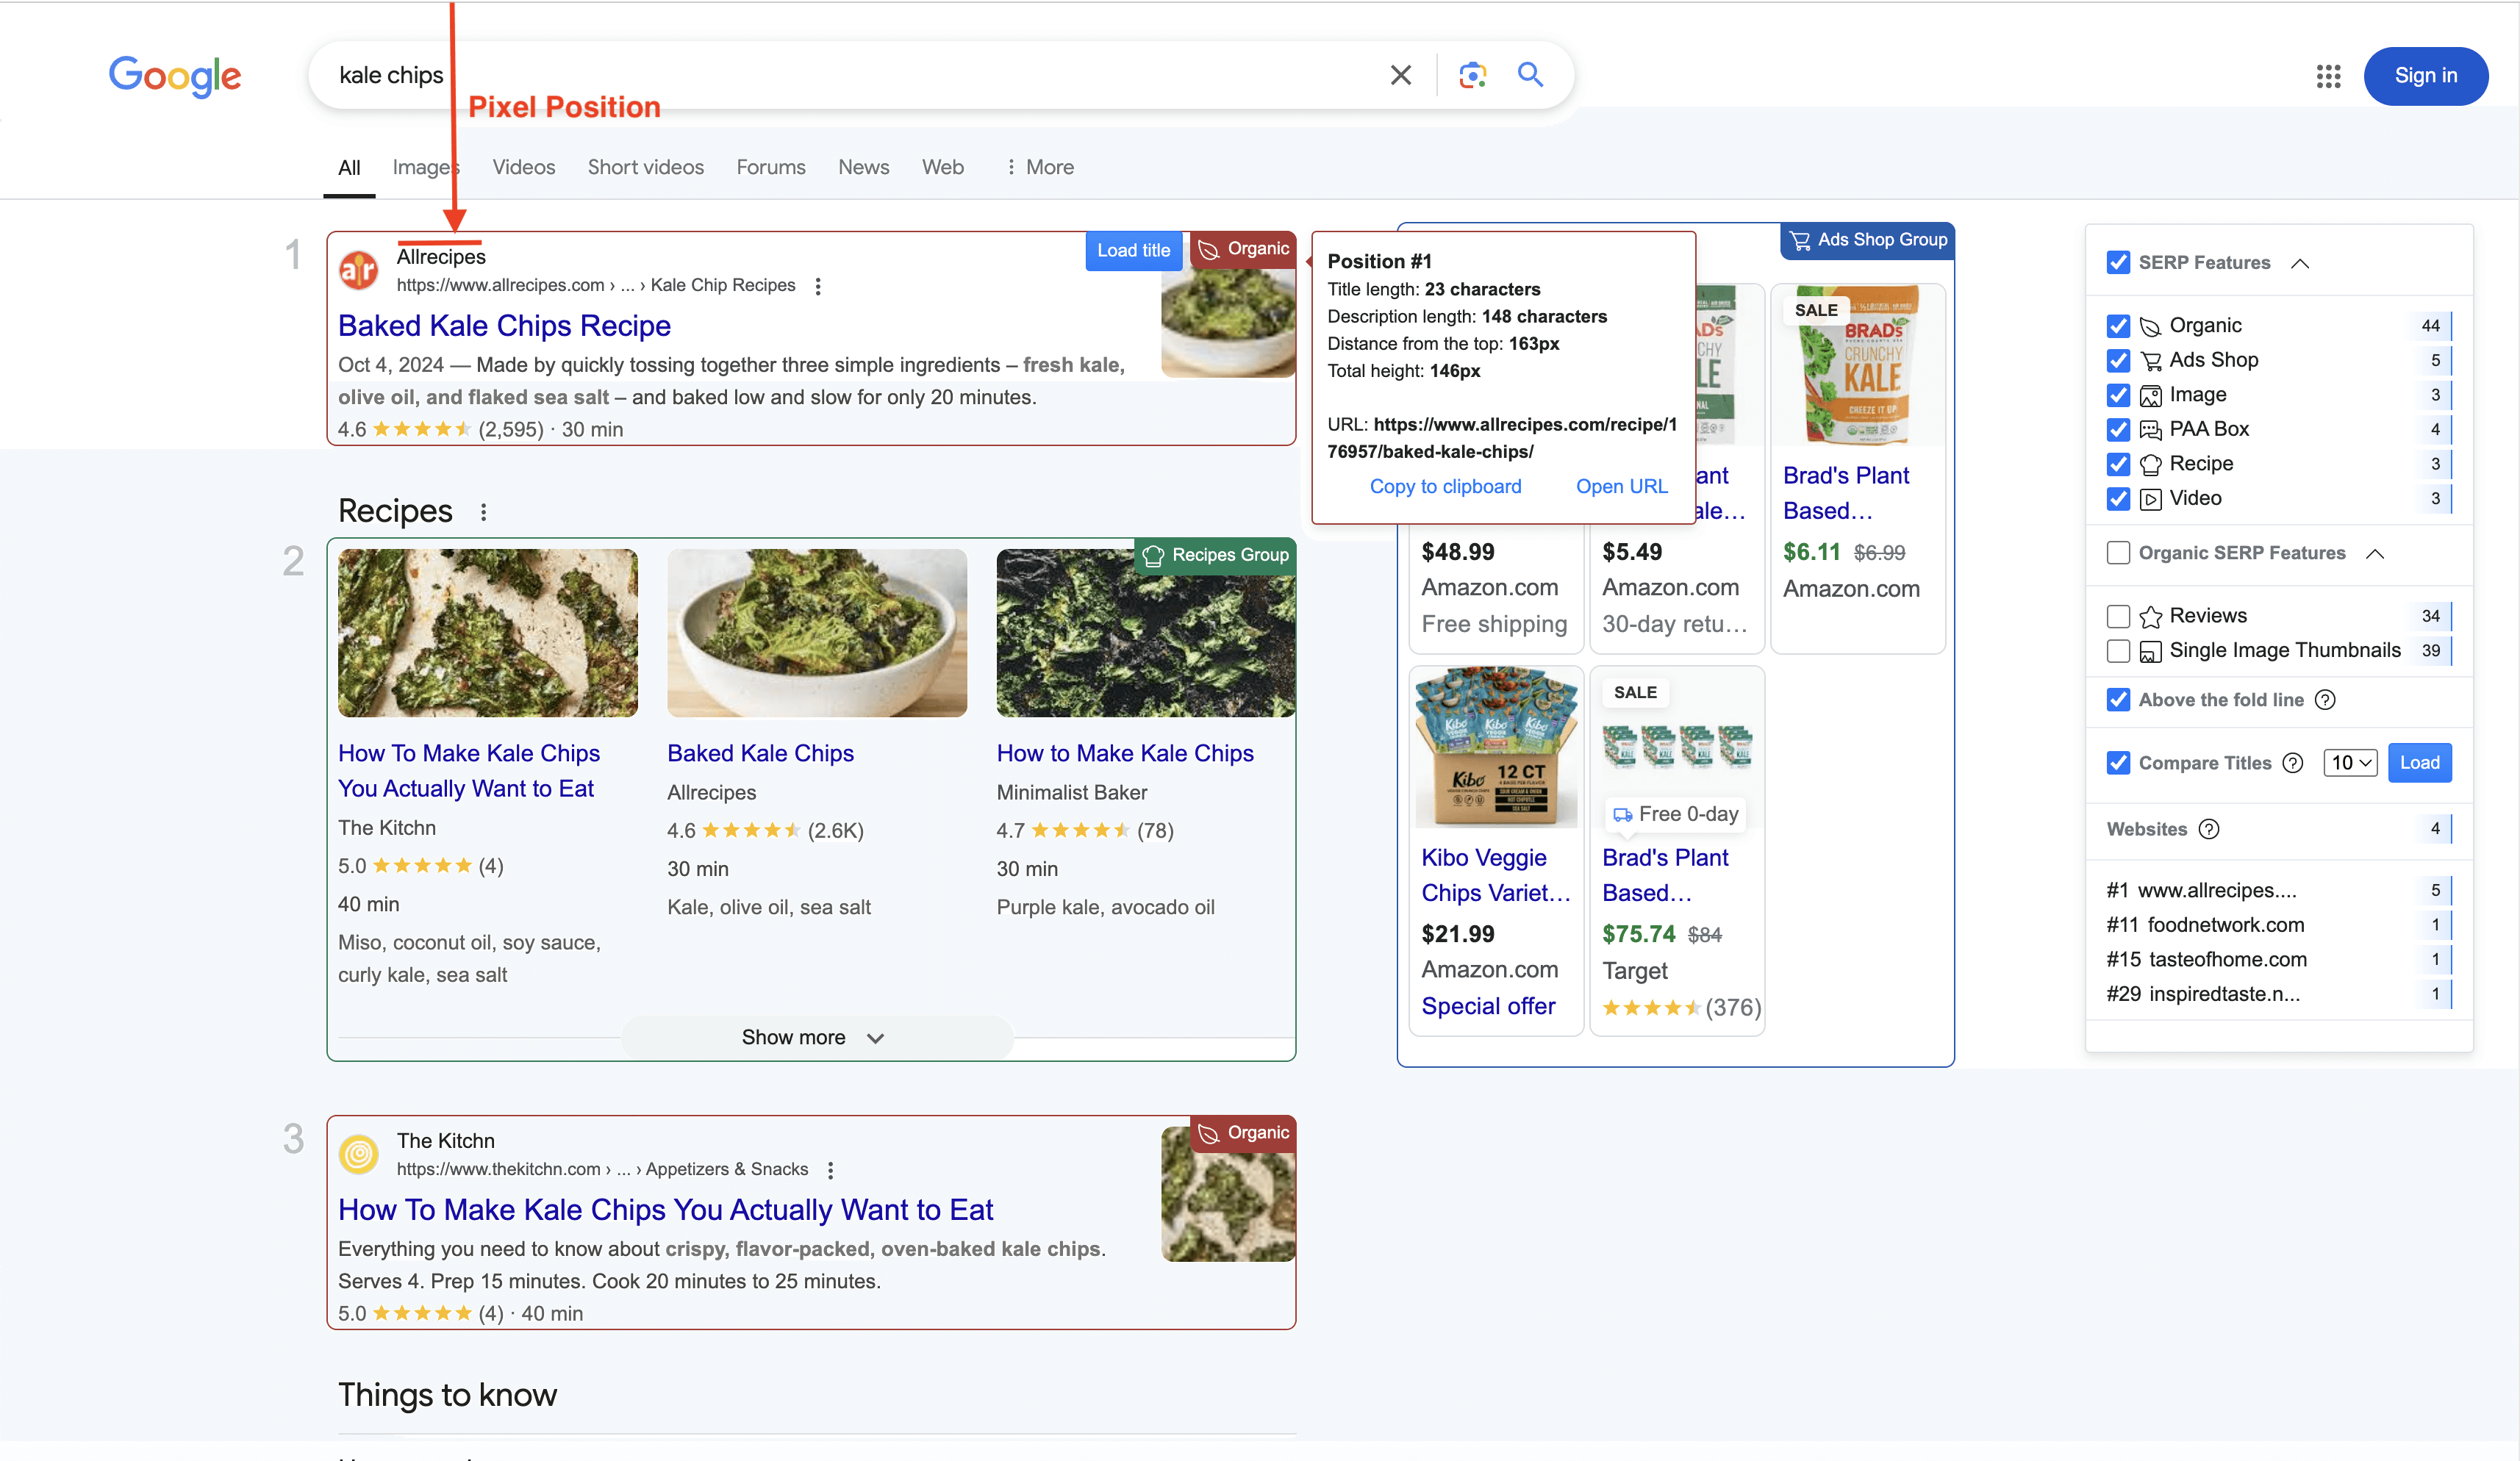Clear the search box with the X icon
Viewport: 2520px width, 1461px height.
[1400, 75]
